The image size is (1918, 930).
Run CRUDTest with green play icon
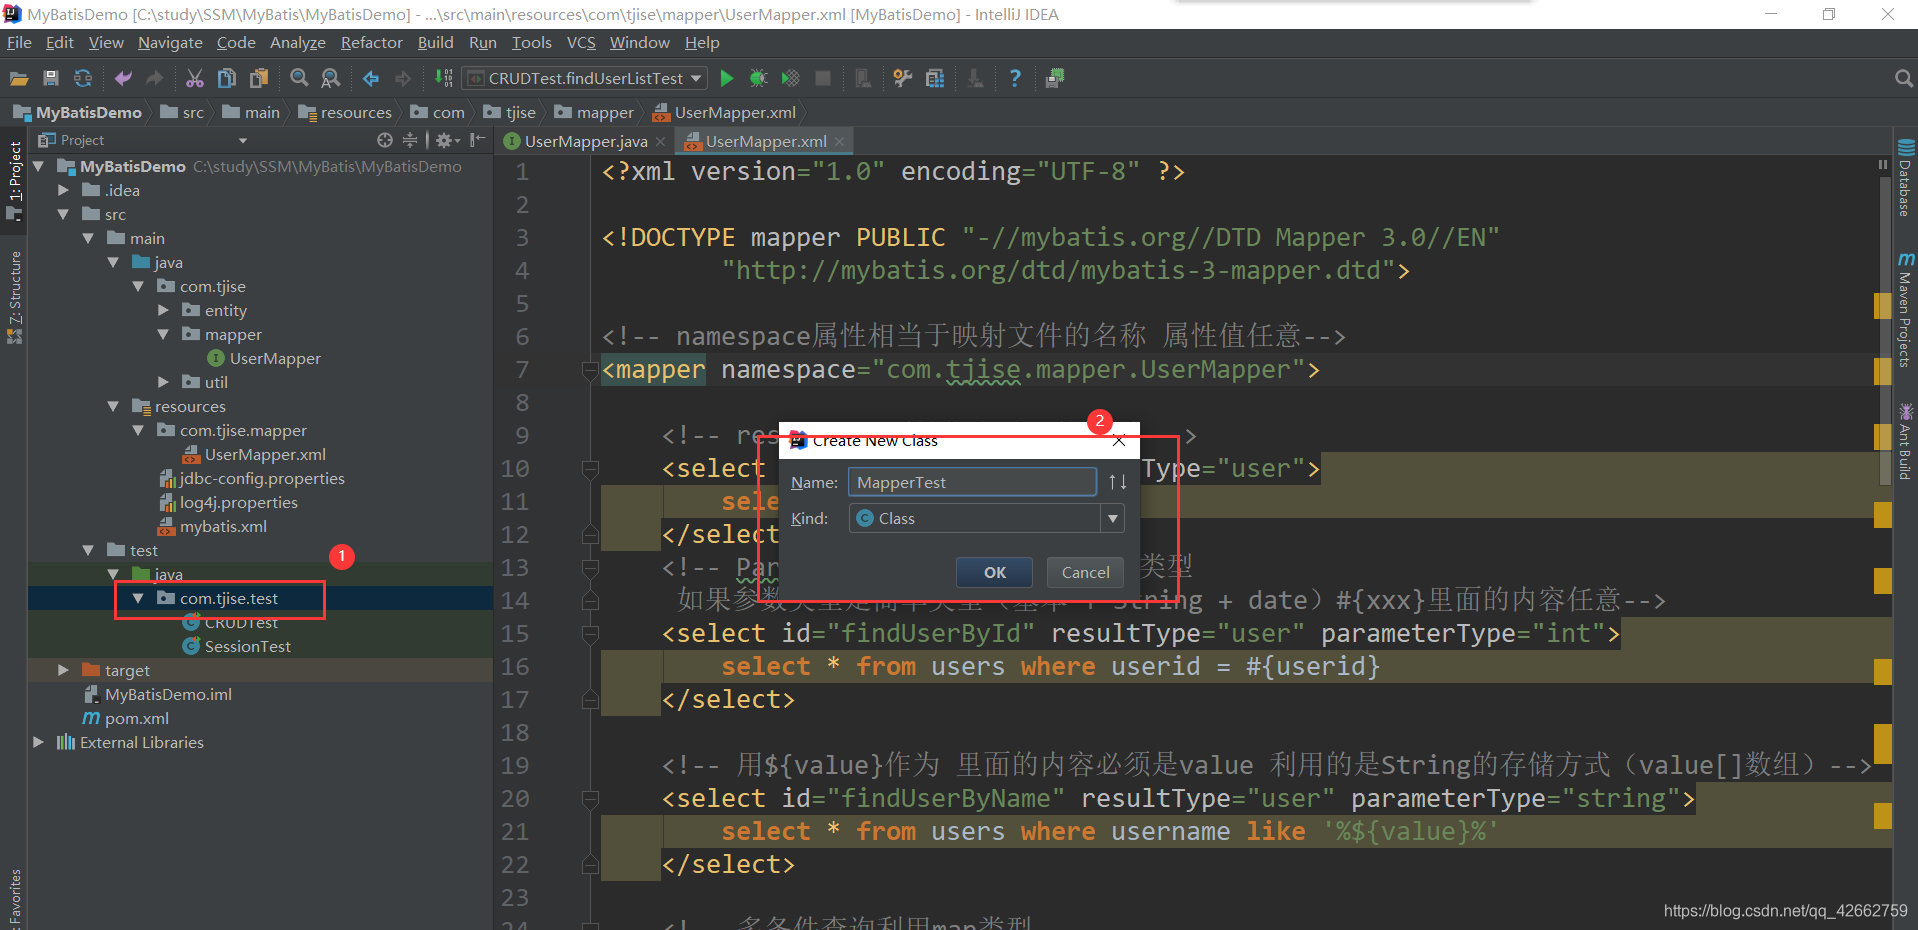(x=727, y=78)
